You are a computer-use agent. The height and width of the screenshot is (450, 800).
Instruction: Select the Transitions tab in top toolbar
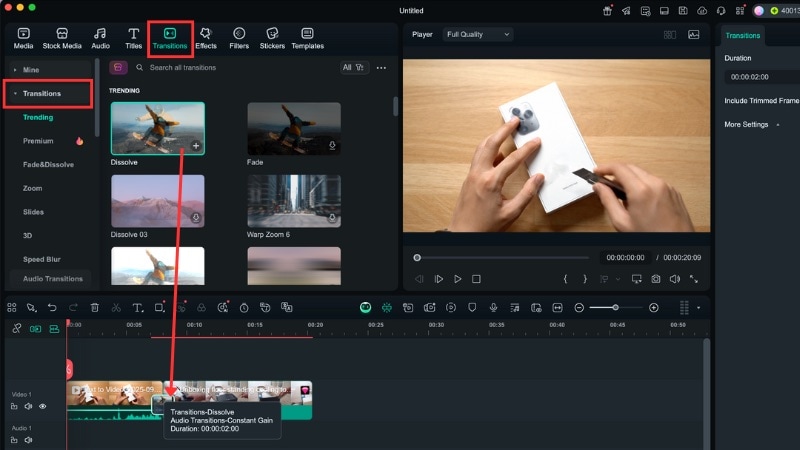pyautogui.click(x=170, y=39)
